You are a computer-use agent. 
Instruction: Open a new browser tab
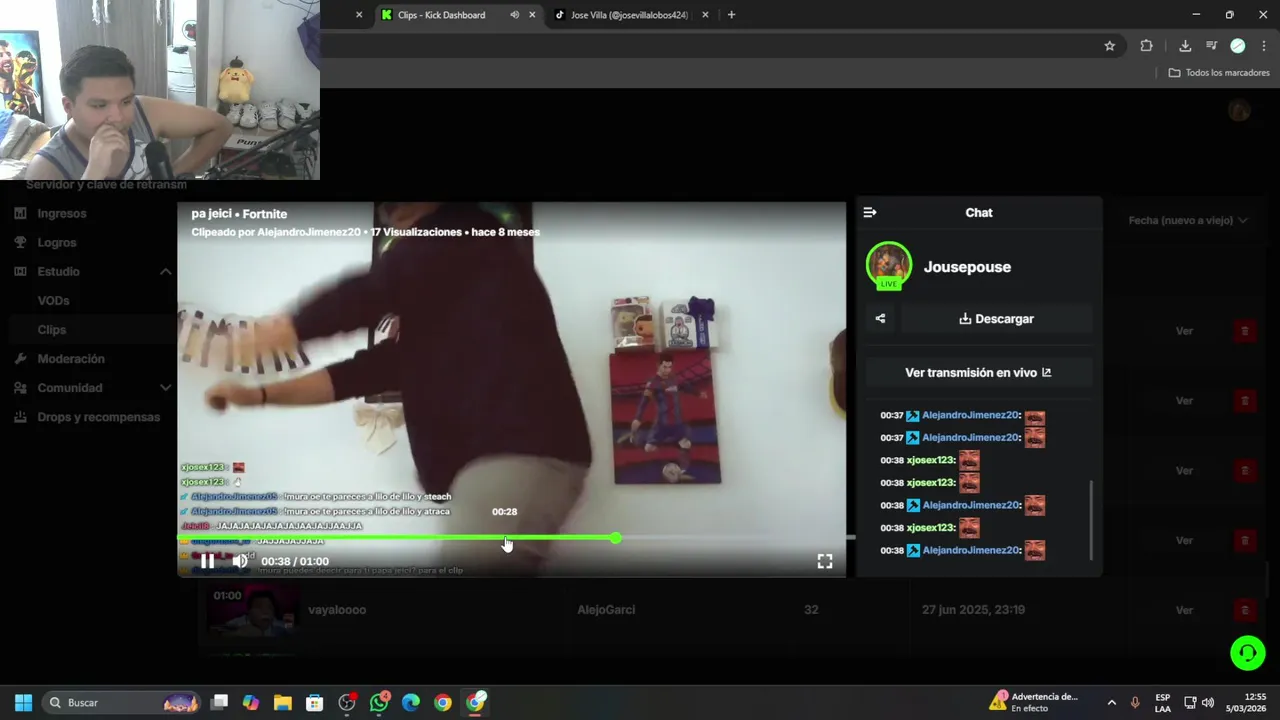pos(731,15)
